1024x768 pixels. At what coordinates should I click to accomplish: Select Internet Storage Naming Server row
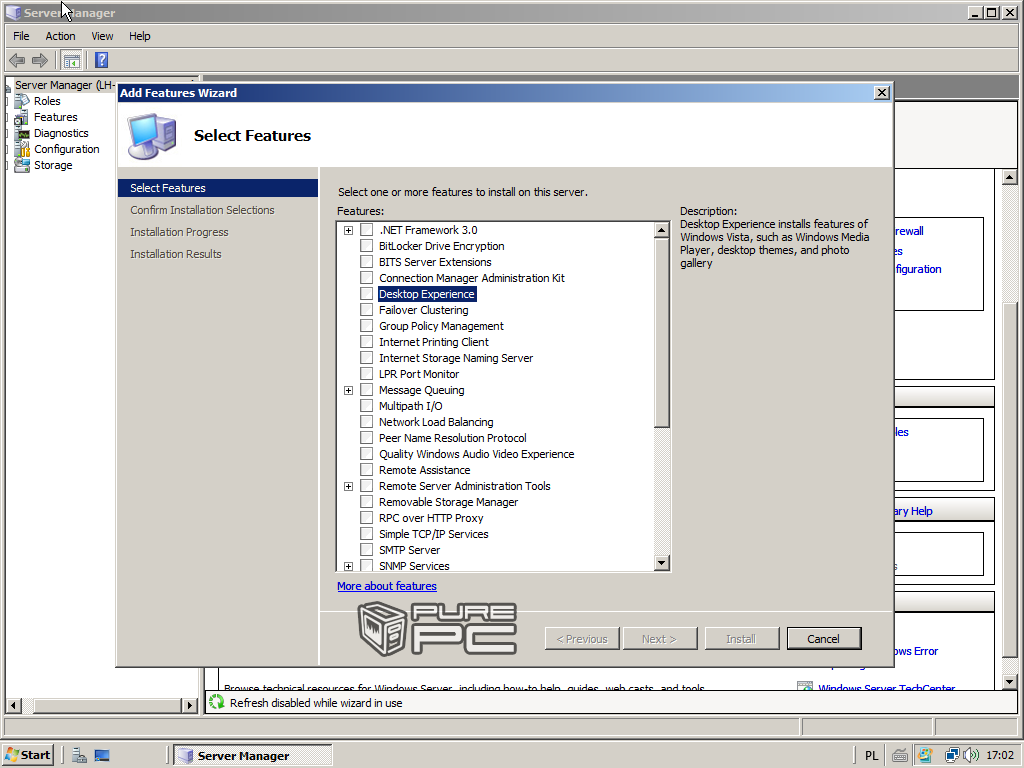456,358
